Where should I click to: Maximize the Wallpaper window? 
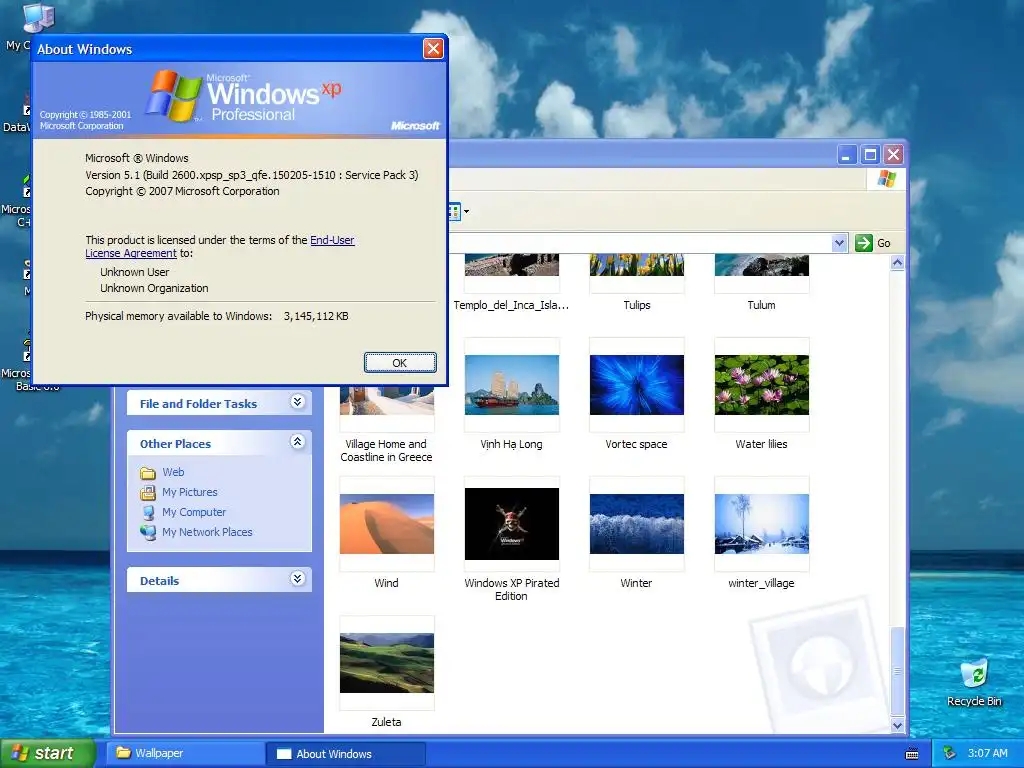(870, 155)
